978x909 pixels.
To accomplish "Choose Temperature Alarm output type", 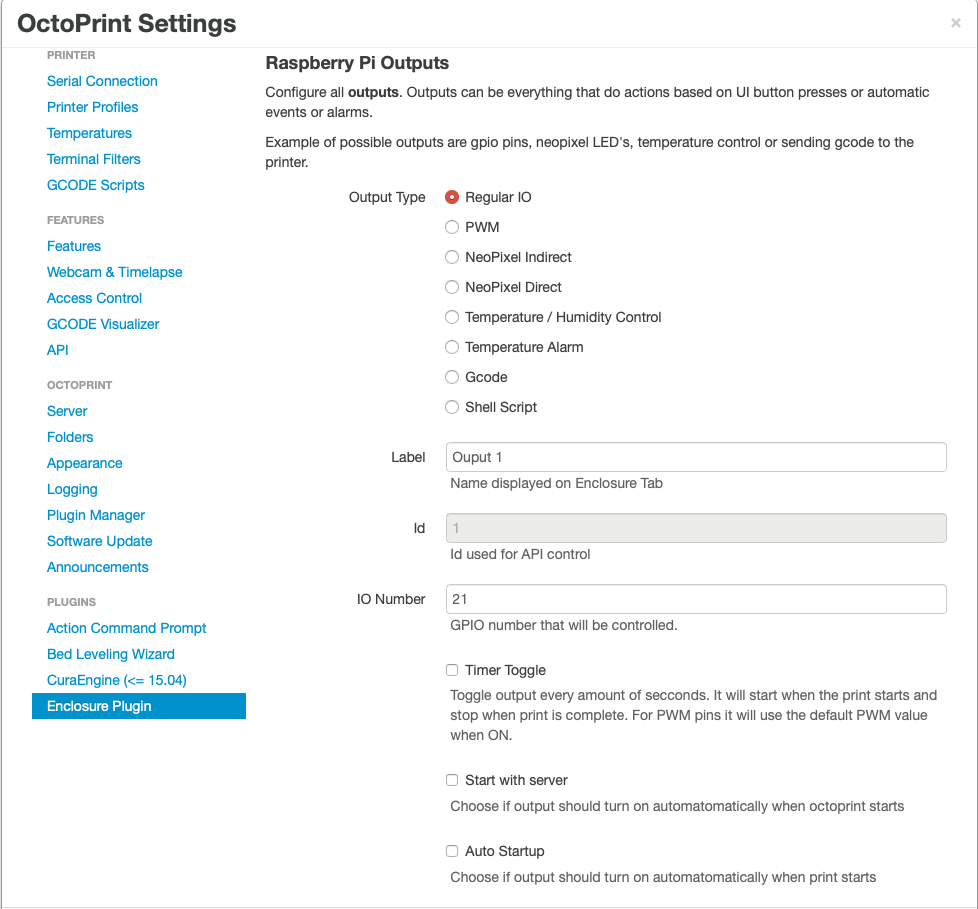I will tap(452, 347).
